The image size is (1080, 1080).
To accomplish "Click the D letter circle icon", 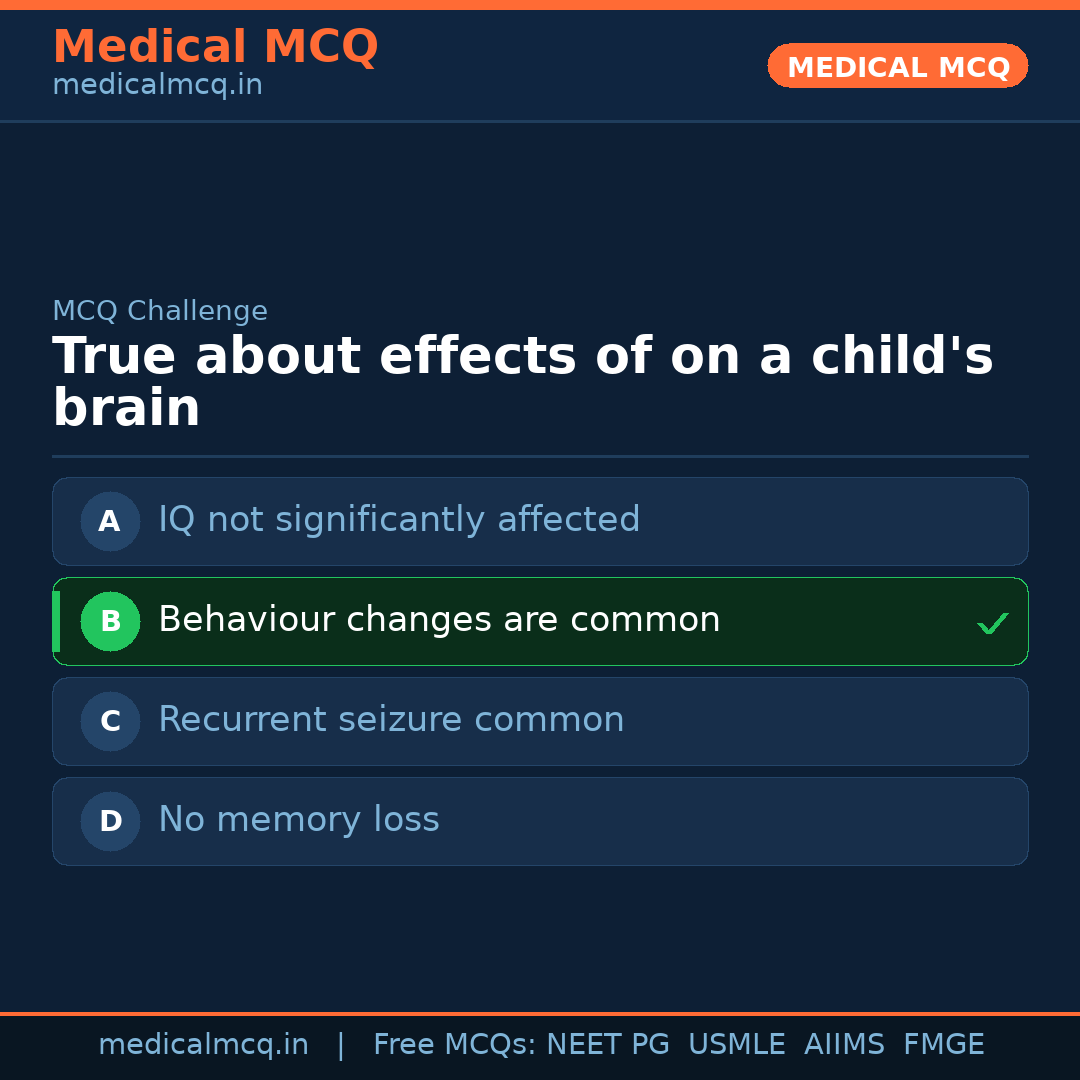I will 110,821.
